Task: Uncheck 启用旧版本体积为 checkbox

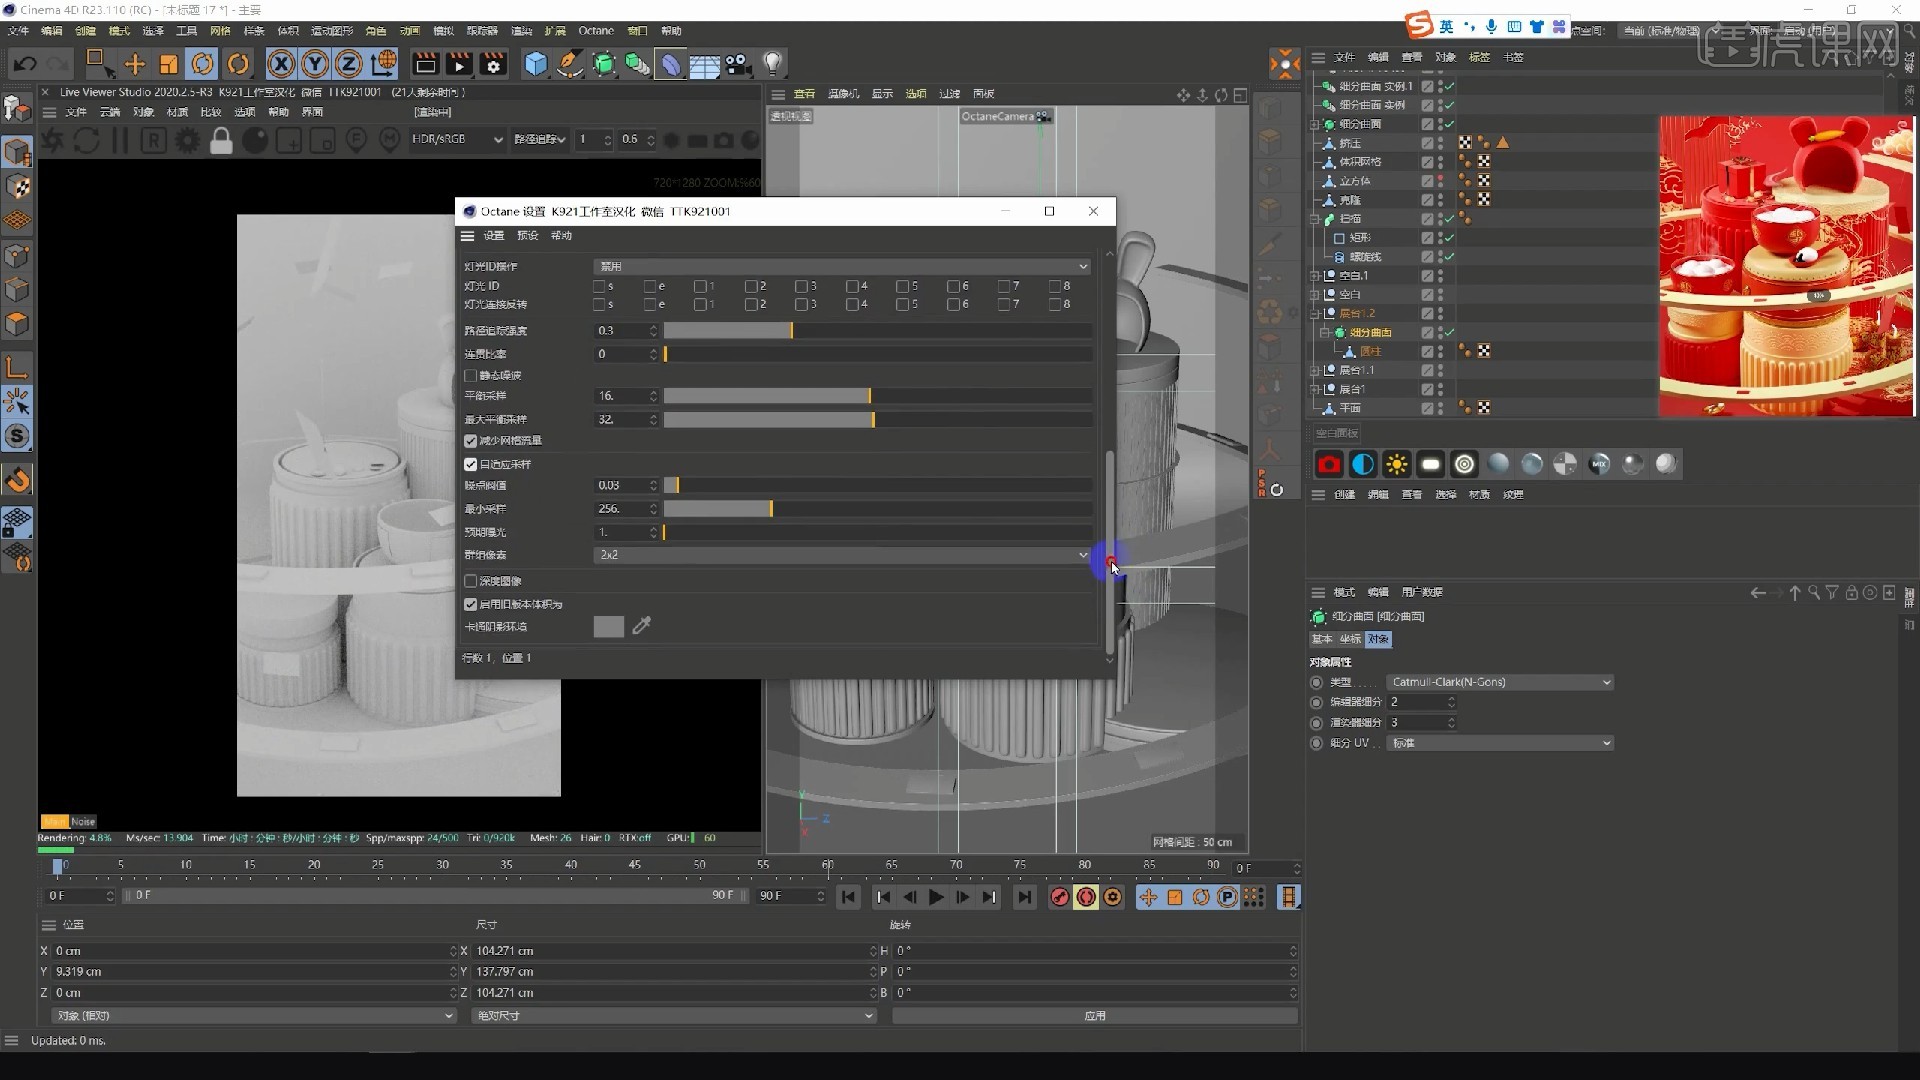Action: [471, 604]
